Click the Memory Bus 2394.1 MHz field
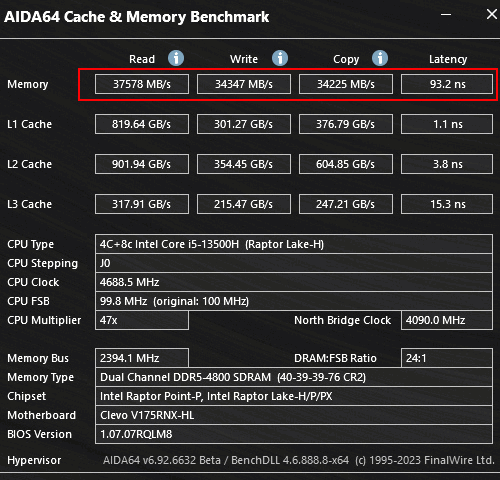The image size is (500, 480). (142, 358)
